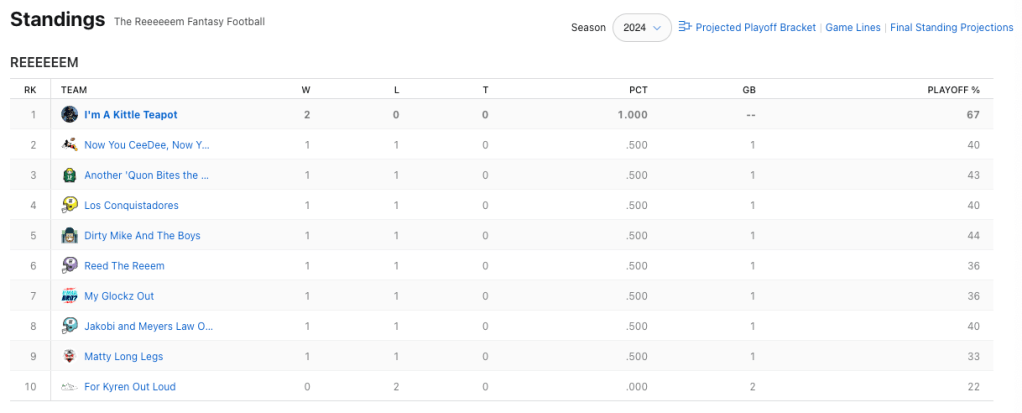The width and height of the screenshot is (1022, 413).
Task: Click the PLAYOFF % column header
Action: [x=954, y=90]
